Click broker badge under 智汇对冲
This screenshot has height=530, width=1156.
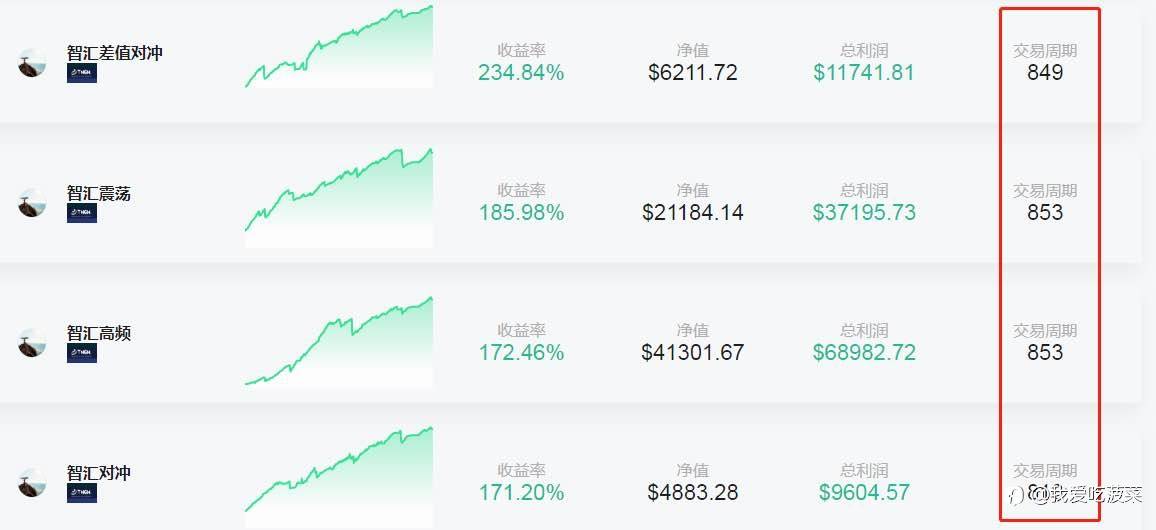[82, 493]
